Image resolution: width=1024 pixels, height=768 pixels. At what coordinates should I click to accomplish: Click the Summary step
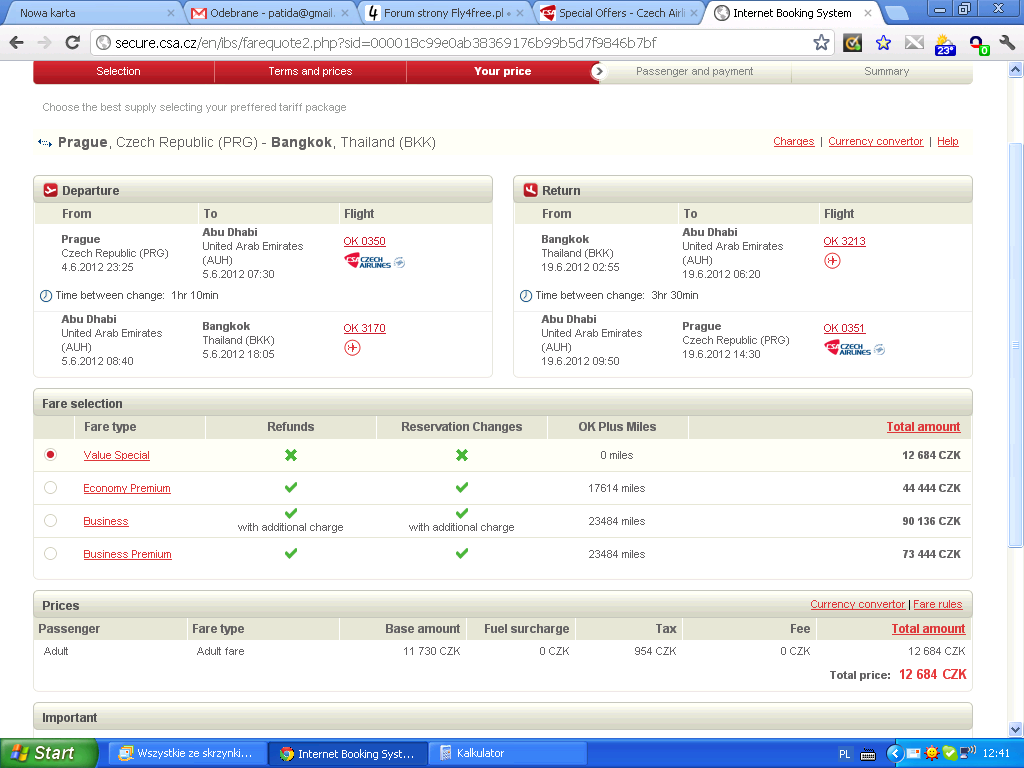tap(886, 71)
